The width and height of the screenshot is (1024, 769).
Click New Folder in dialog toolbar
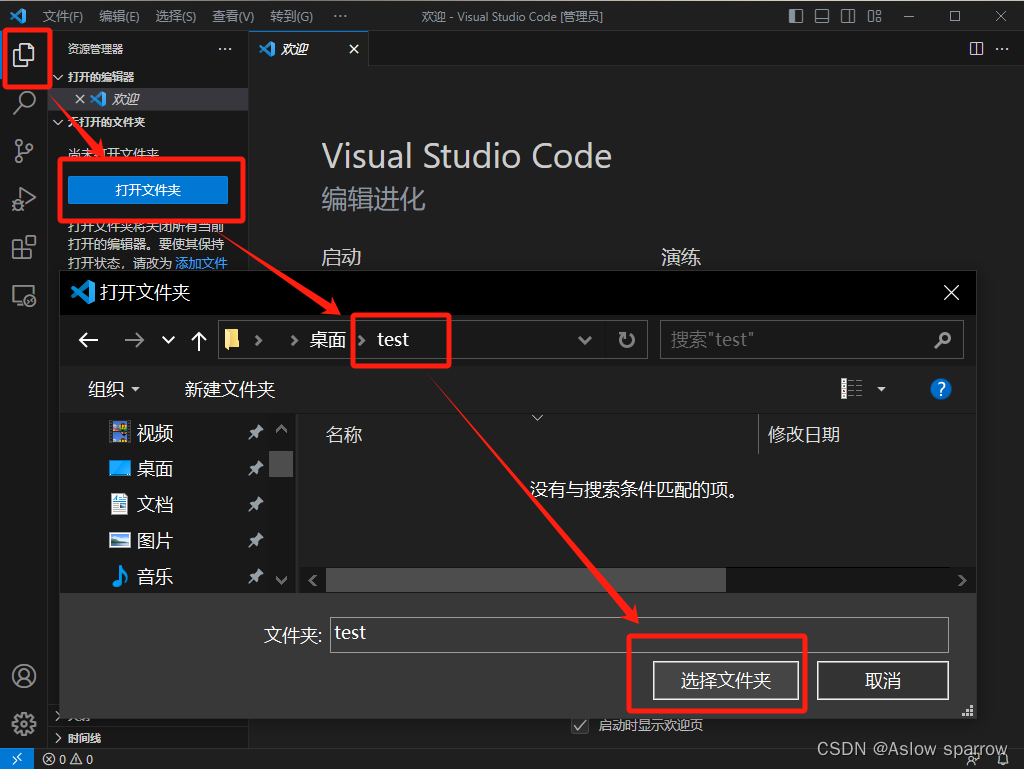[230, 389]
